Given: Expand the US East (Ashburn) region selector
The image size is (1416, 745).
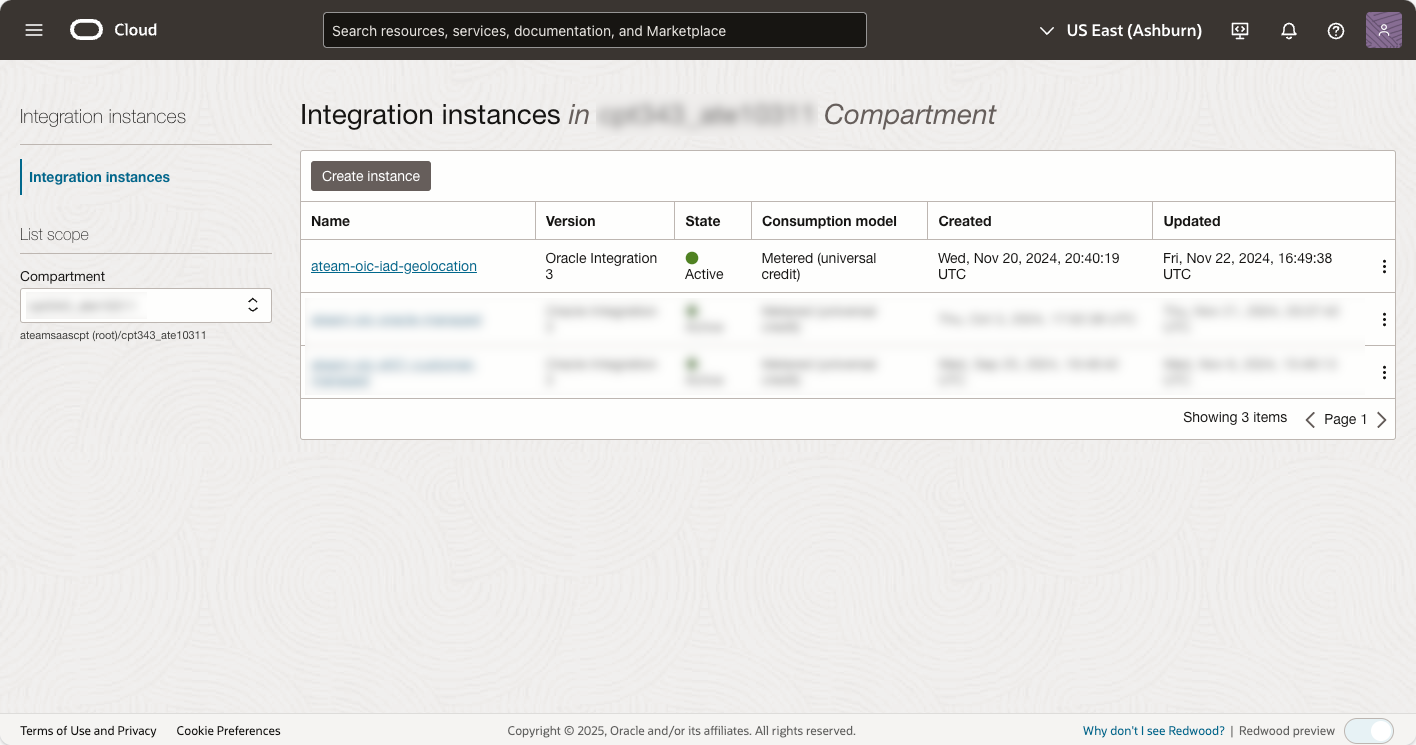Looking at the screenshot, I should (1120, 31).
